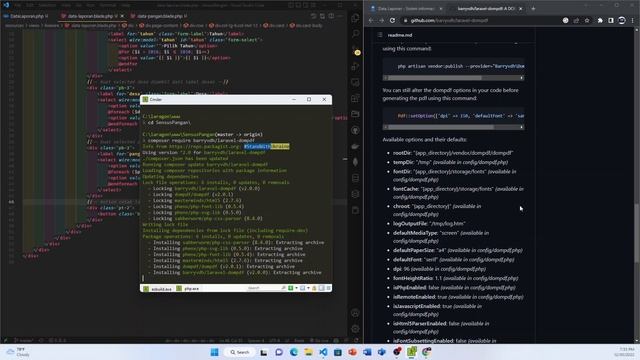
Task: Close data-laporan.blade.php tab
Action: [x=122, y=16]
